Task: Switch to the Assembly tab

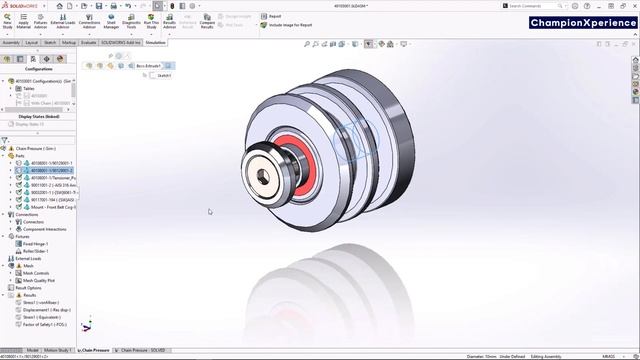Action: (x=11, y=42)
